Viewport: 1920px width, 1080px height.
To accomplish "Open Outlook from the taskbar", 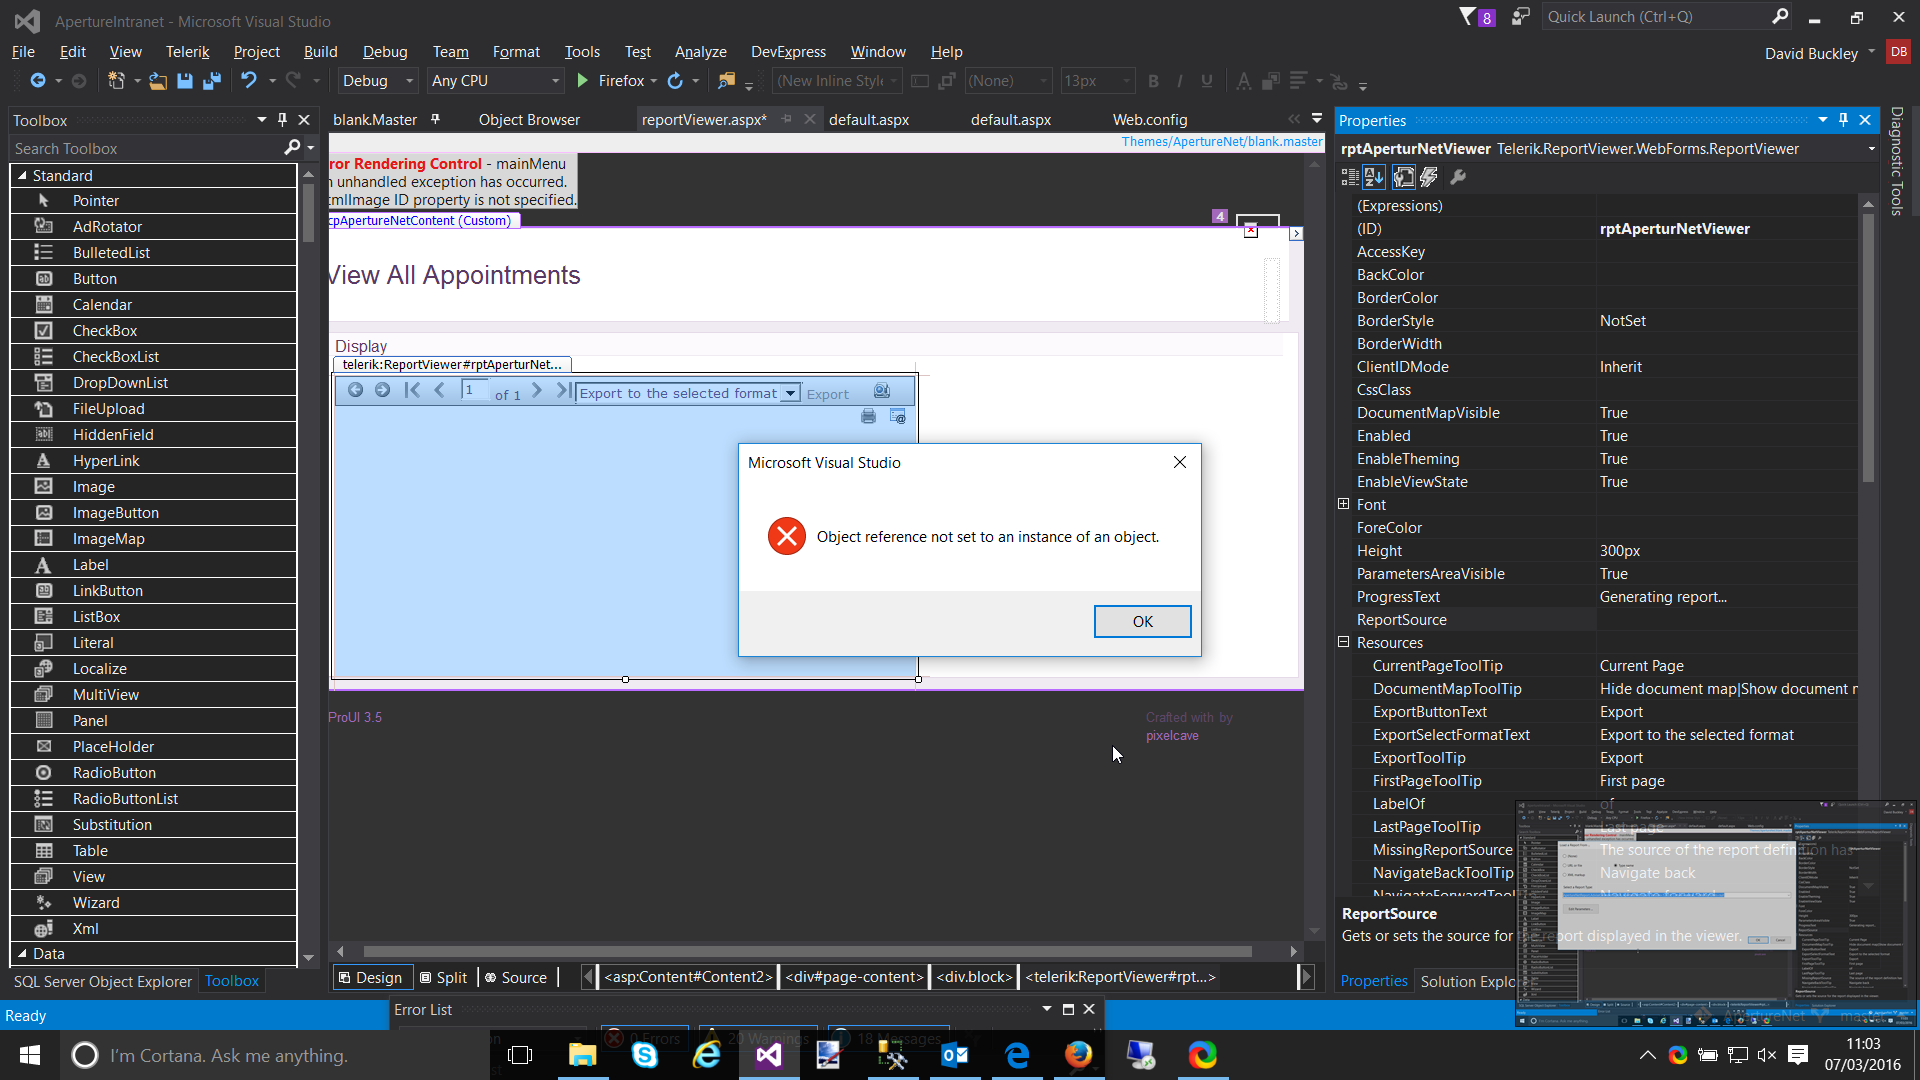I will coord(955,1055).
